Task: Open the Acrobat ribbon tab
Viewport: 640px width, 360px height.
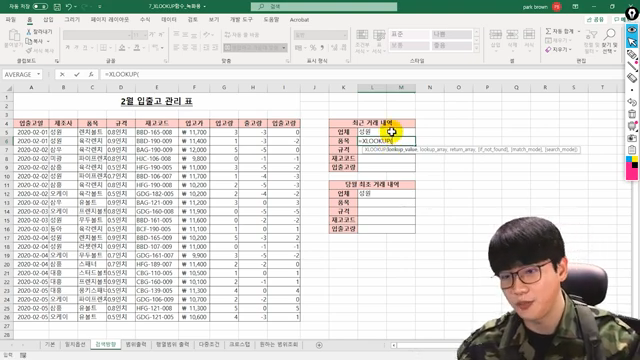Action: (x=299, y=20)
